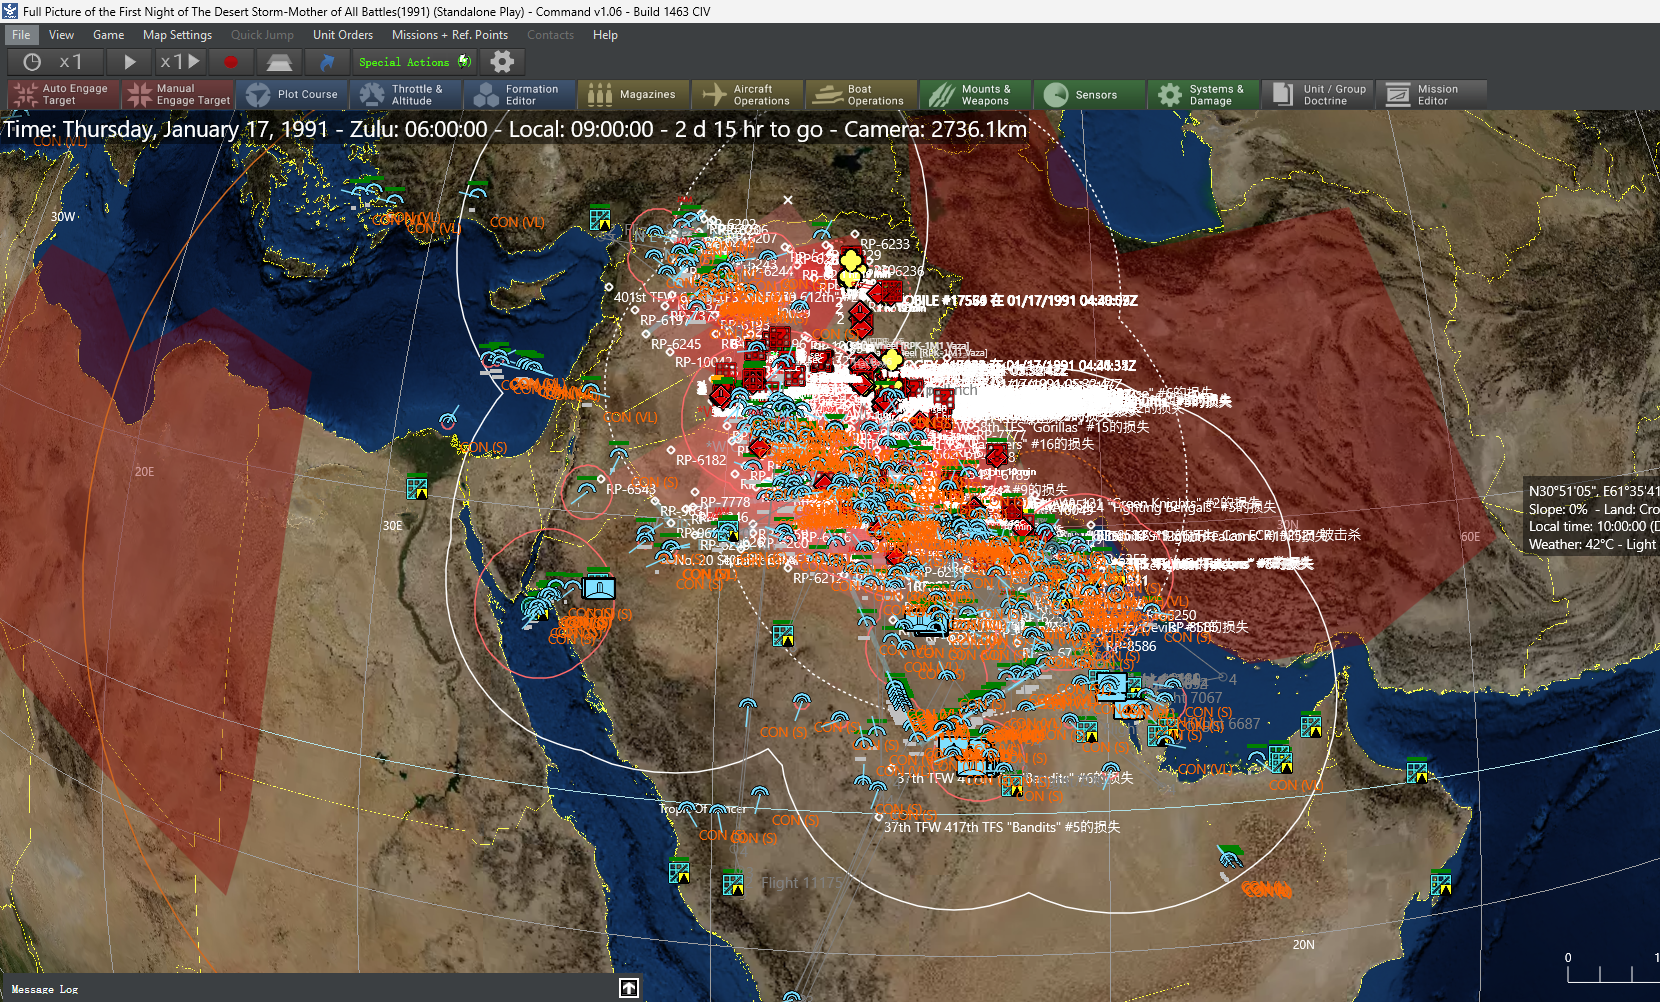Select the airbase icon southeast of the Red Sea ships
This screenshot has width=1660, height=1002.
tap(783, 635)
